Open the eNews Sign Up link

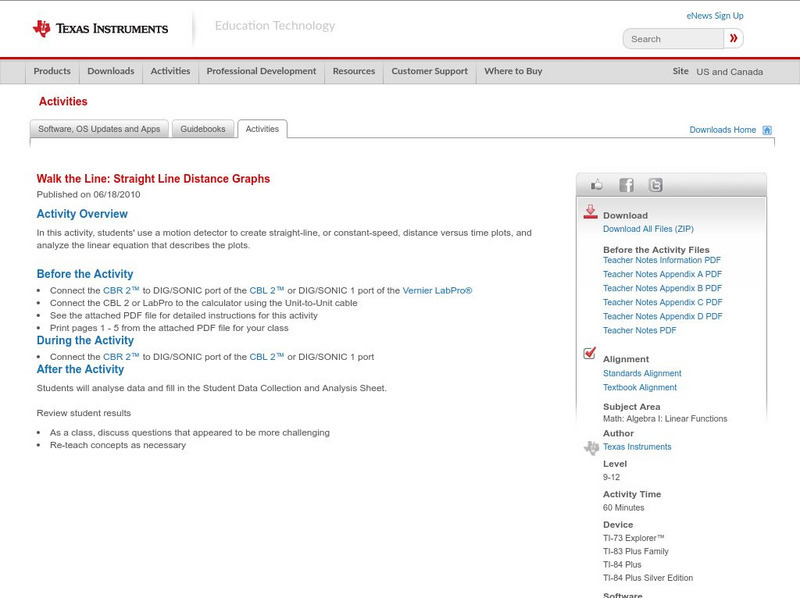point(715,16)
